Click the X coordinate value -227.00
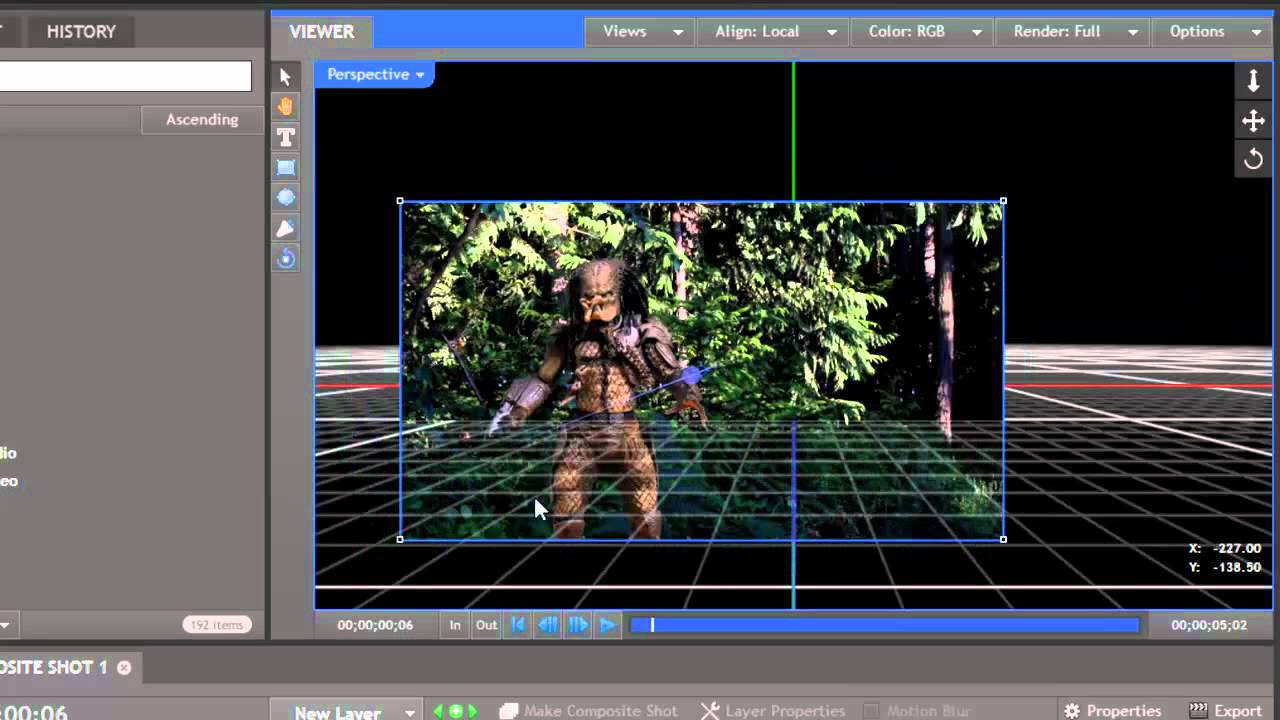The image size is (1280, 720). coord(1237,548)
